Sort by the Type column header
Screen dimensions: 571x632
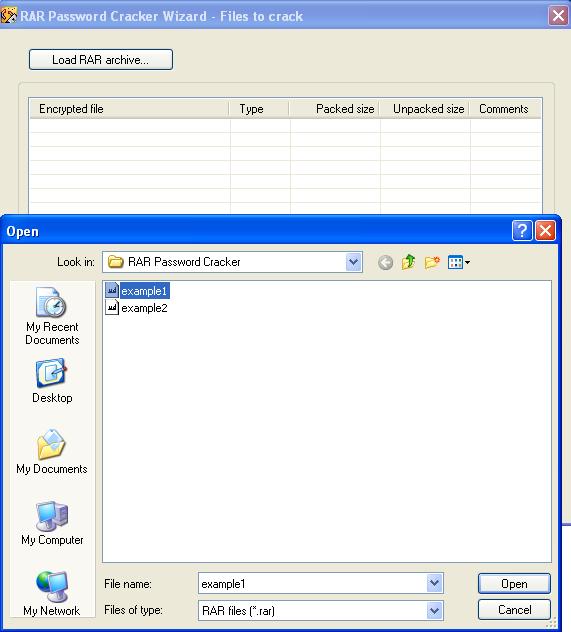point(259,109)
